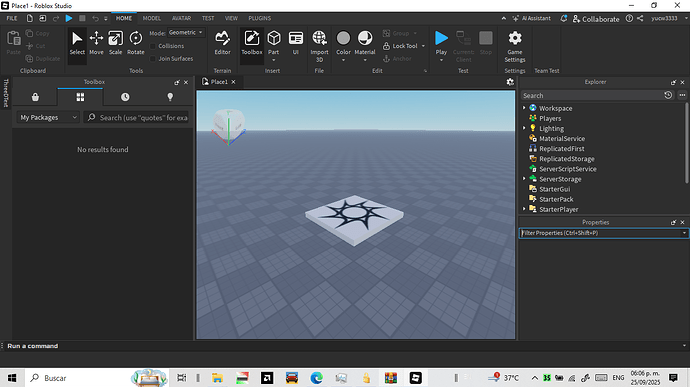Open the My Packages dropdown
Viewport: 690px width, 387px height.
(x=48, y=118)
